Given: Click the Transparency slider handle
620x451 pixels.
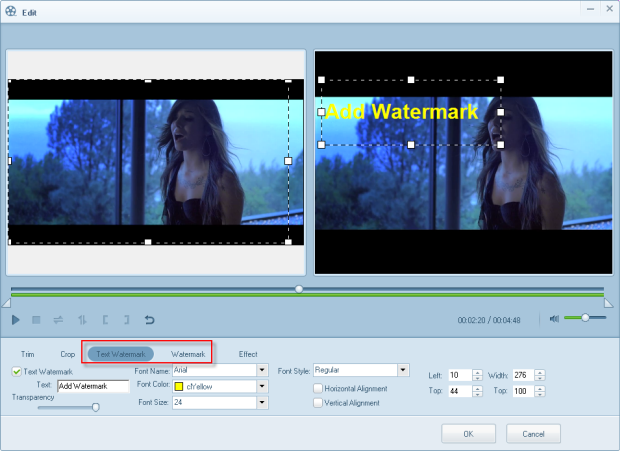Looking at the screenshot, I should 96,407.
